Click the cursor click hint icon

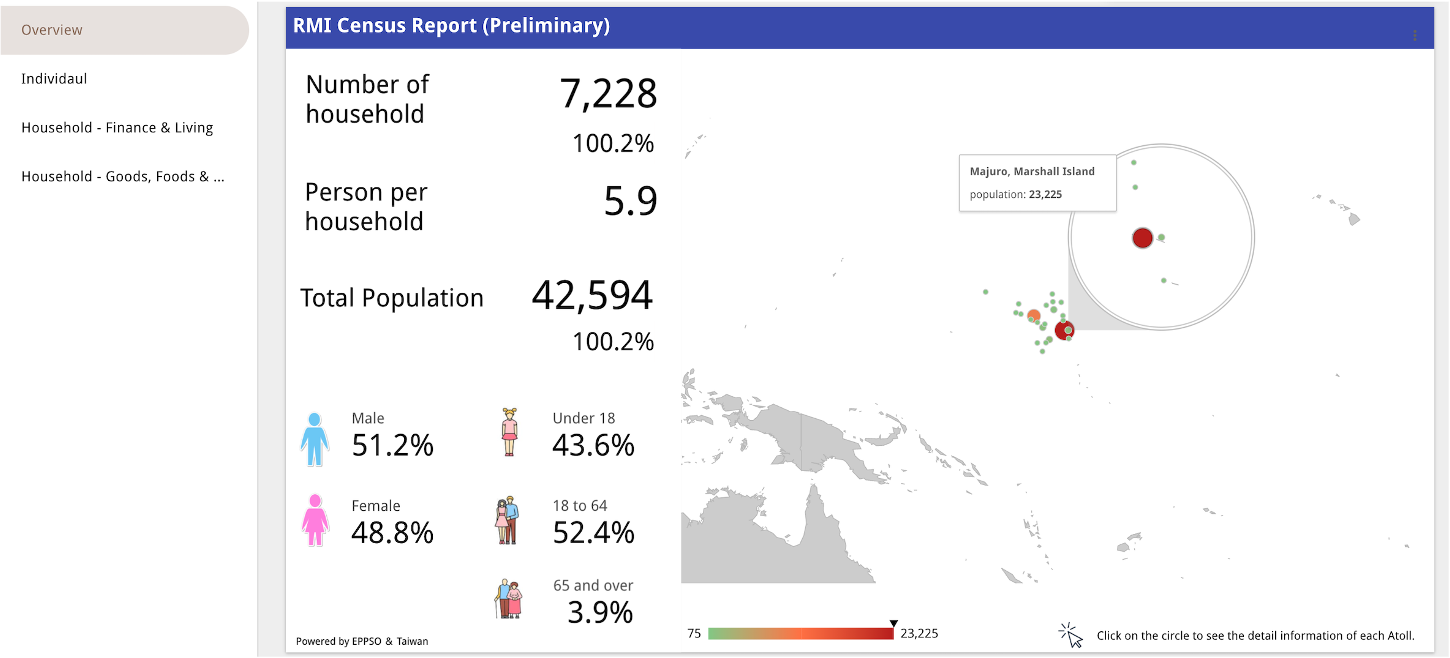coord(1071,635)
